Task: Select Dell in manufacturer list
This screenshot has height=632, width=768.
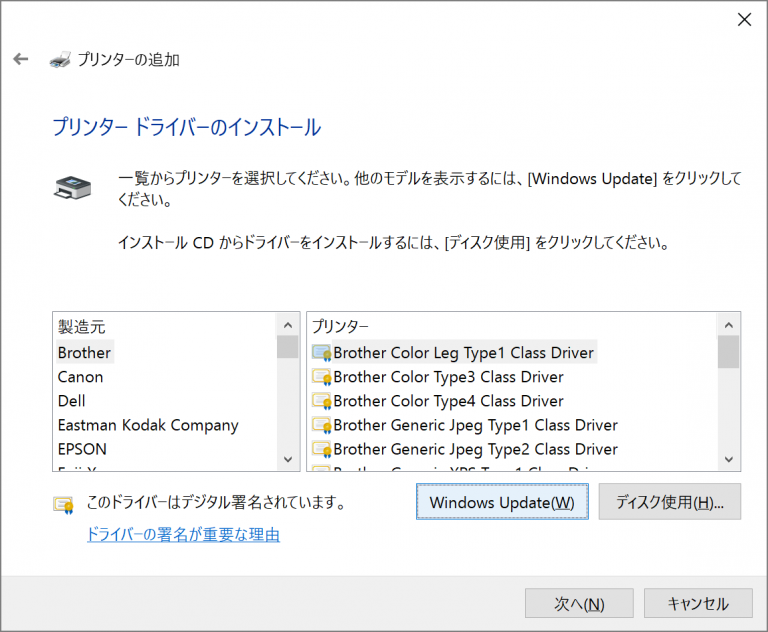Action: point(72,401)
